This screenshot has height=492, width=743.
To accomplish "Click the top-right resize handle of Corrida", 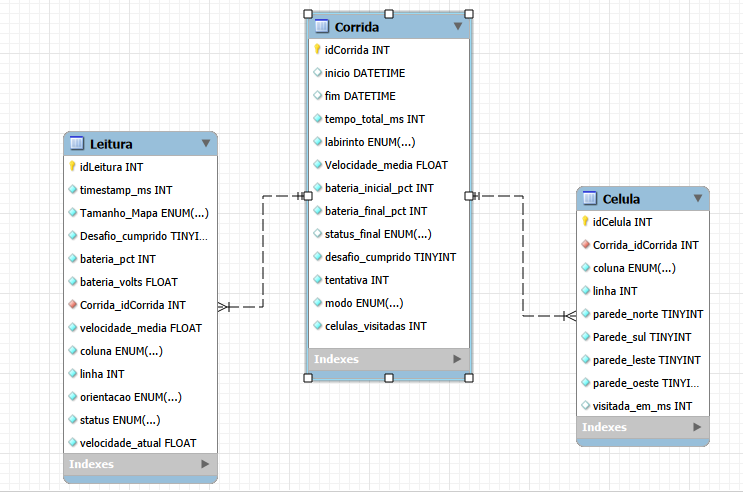I will click(469, 14).
